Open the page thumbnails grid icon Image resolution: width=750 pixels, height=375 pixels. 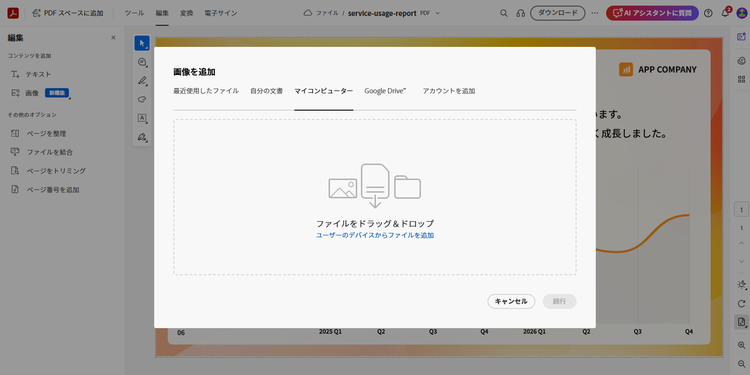(x=741, y=79)
